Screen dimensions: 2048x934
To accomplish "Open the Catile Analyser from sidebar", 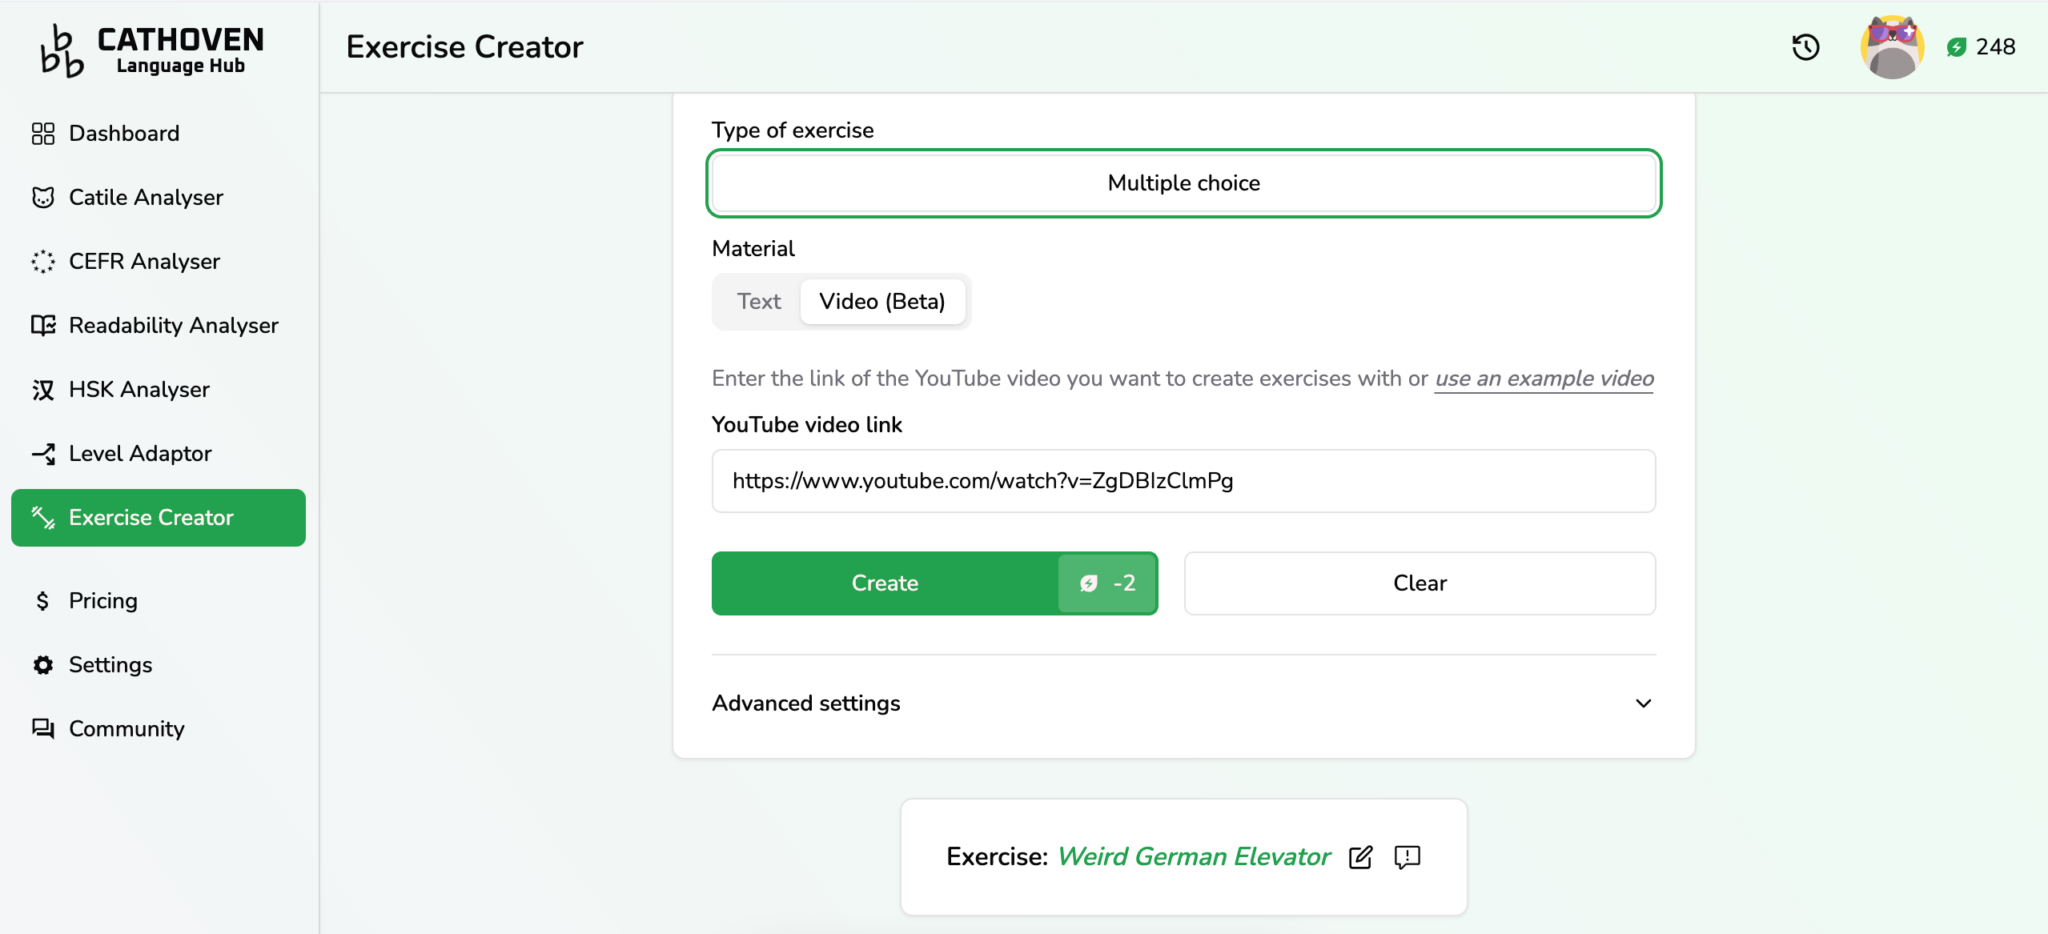I will tap(146, 197).
